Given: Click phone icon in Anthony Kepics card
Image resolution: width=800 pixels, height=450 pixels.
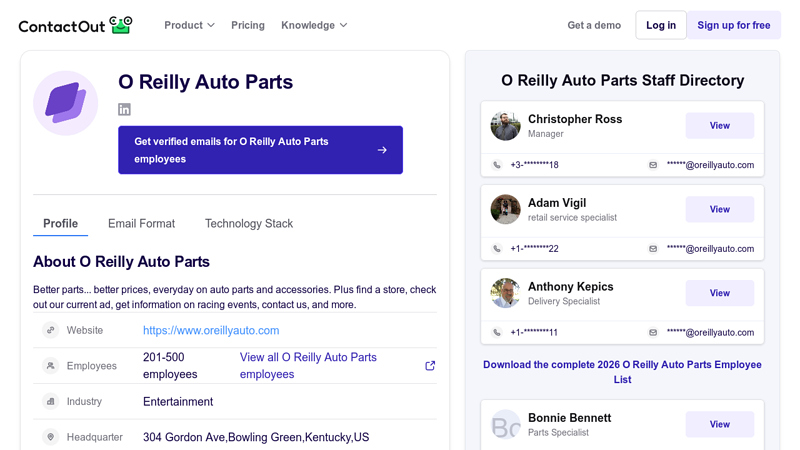Looking at the screenshot, I should 497,332.
